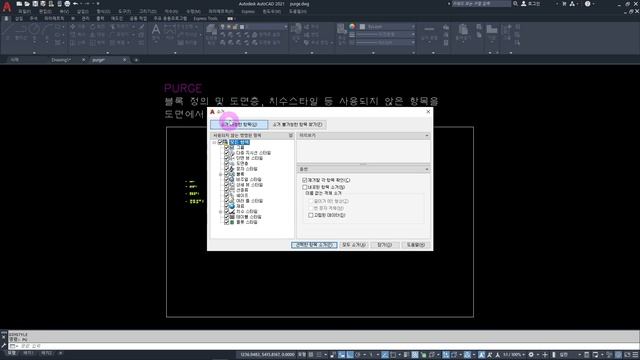Viewport: 640px width, 360px height.
Task: Collapse the 모든 항목 tree root
Action: [x=214, y=142]
